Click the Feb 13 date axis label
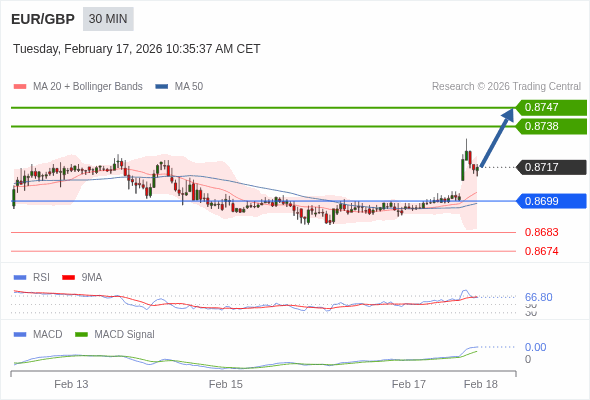The height and width of the screenshot is (400, 590). (71, 384)
